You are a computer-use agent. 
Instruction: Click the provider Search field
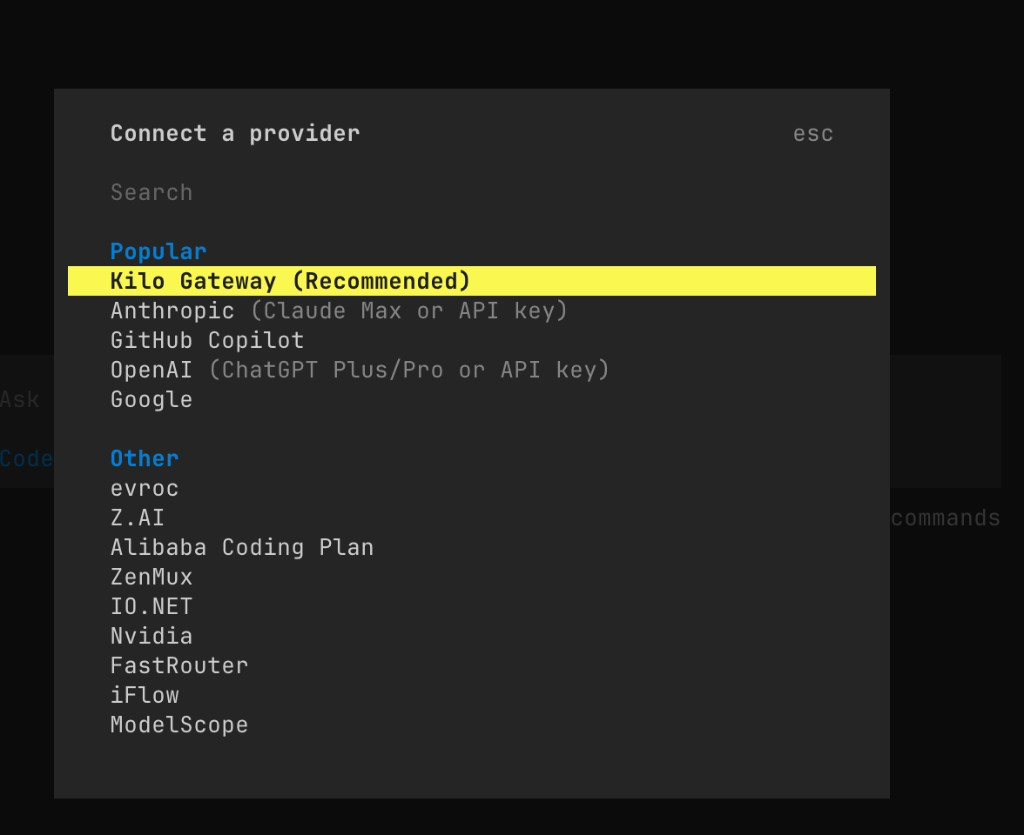[x=472, y=193]
